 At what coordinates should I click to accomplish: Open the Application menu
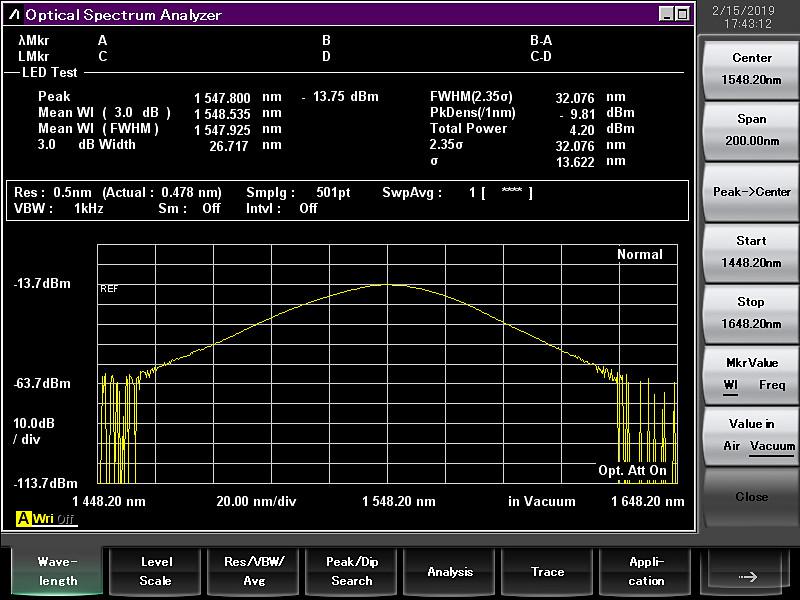coord(646,571)
